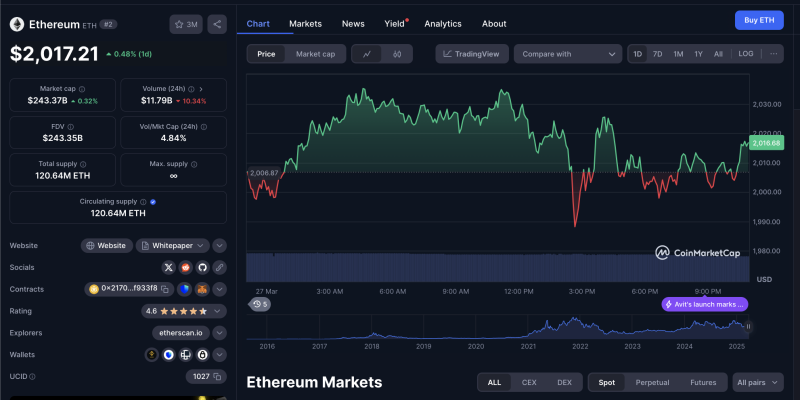
Task: Click the verified circulating supply badge
Action: (x=153, y=202)
